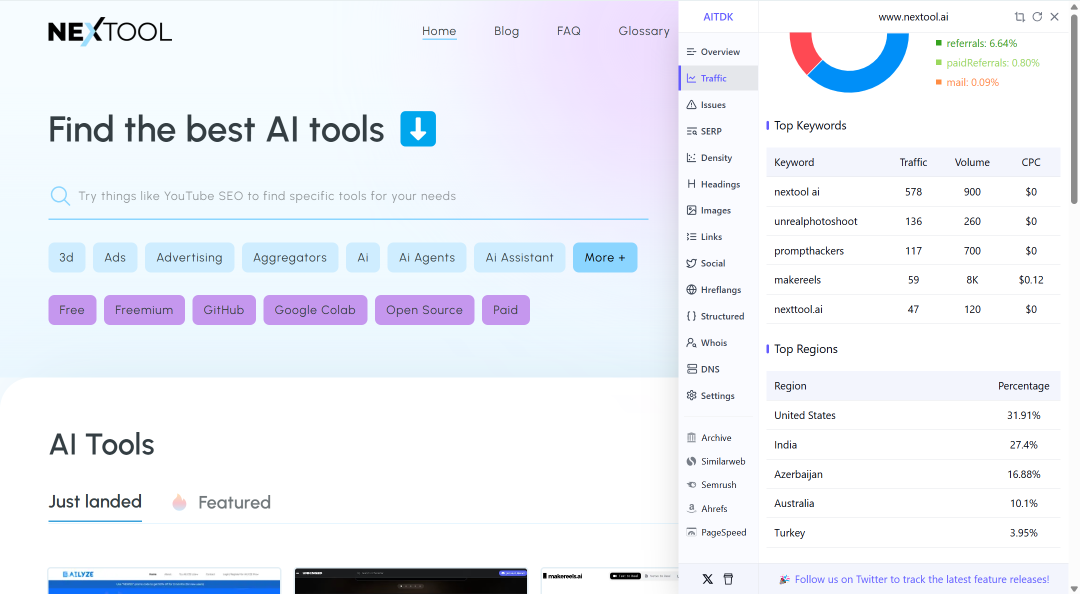Viewport: 1080px width, 594px height.
Task: Open the FAQ nav link
Action: pos(568,31)
